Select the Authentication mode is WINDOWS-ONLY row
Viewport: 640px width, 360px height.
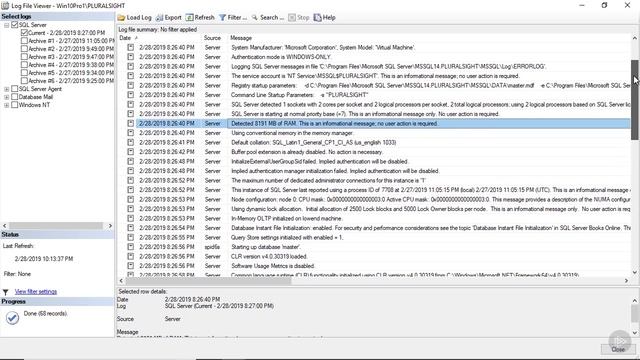coord(373,57)
